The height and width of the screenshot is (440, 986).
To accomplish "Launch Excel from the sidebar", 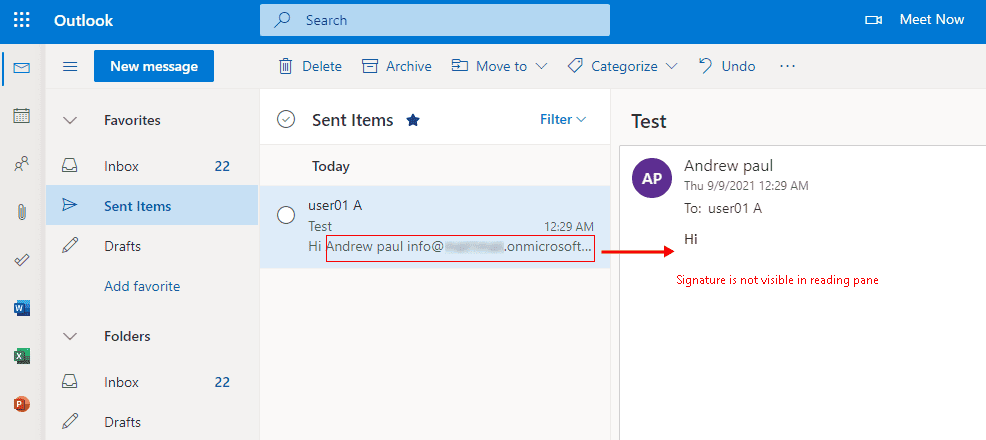I will (21, 356).
